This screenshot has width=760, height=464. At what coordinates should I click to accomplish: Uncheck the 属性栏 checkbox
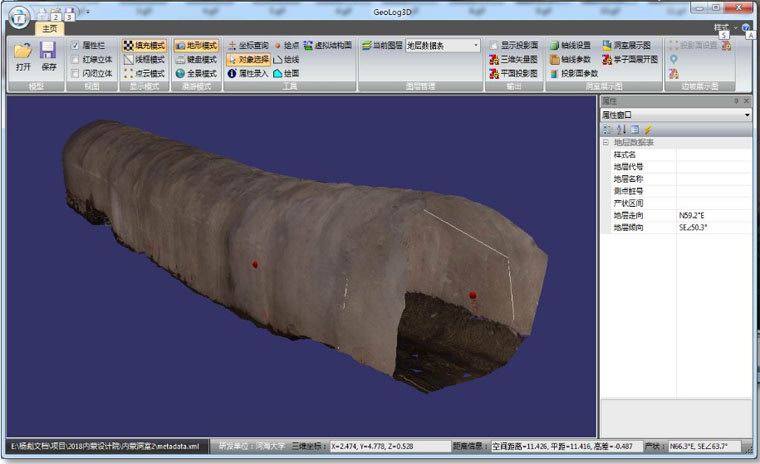click(x=75, y=45)
